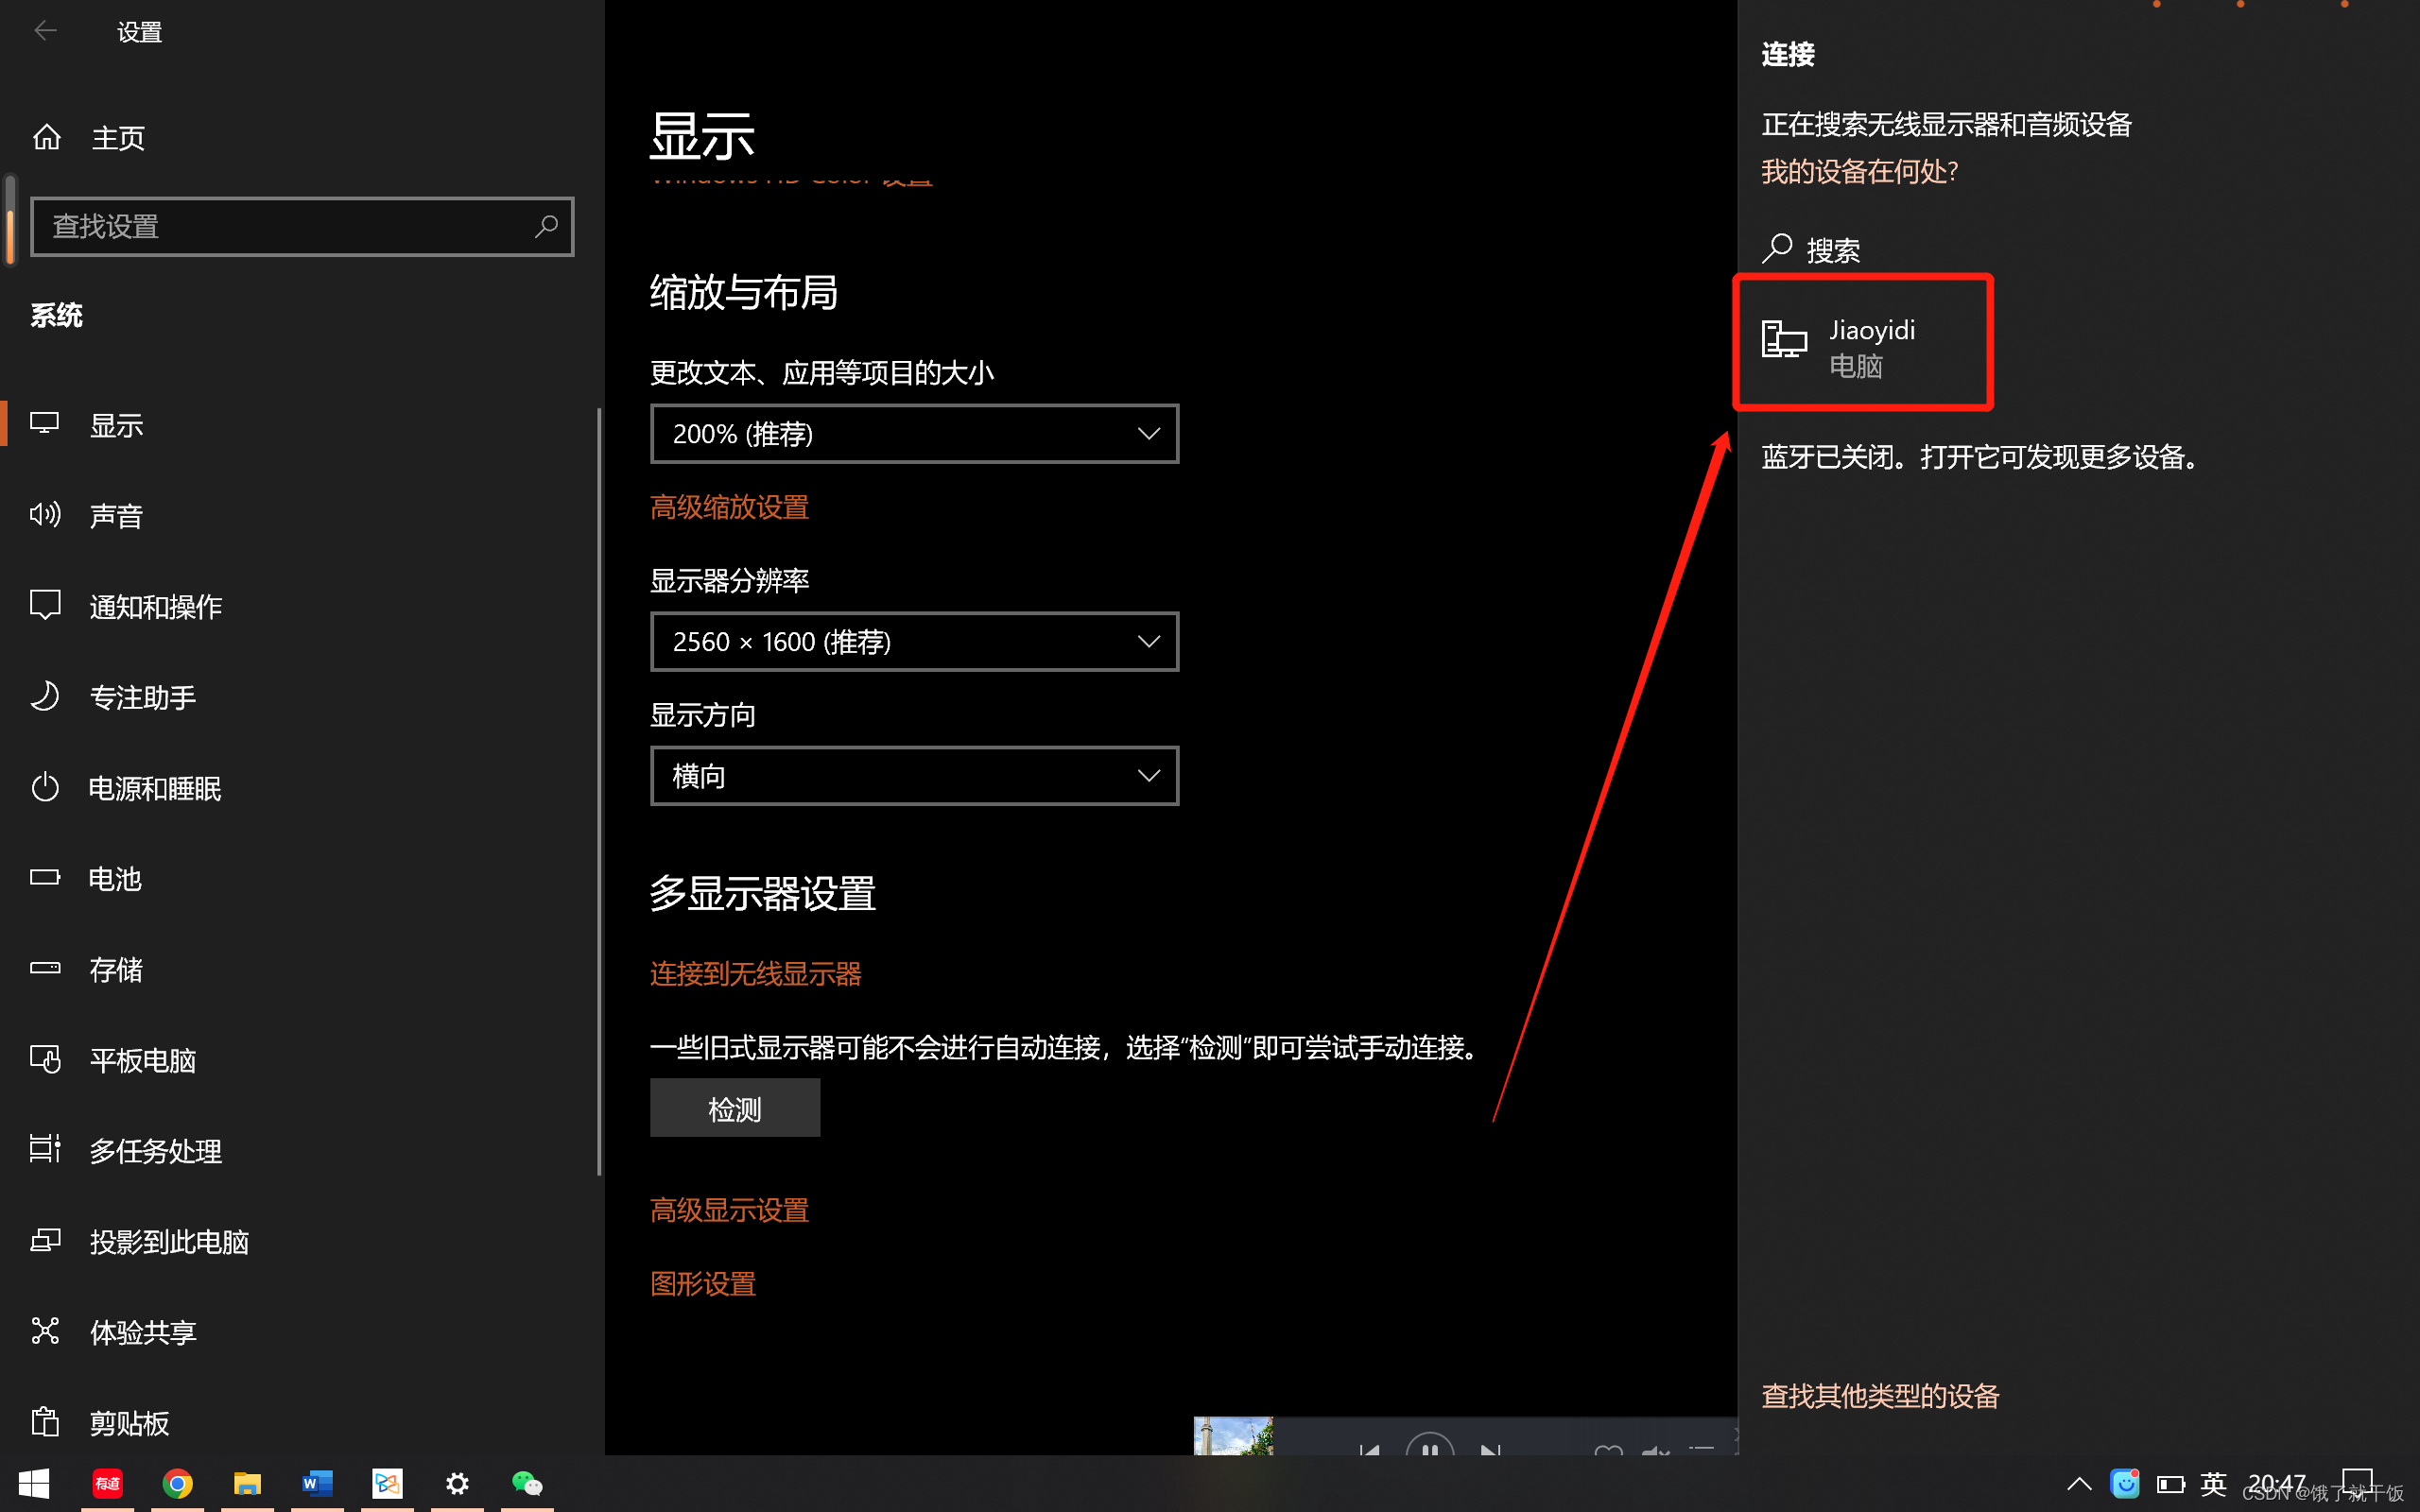The width and height of the screenshot is (2420, 1512).
Task: Click the 高级缩放设置 link
Action: coord(728,507)
